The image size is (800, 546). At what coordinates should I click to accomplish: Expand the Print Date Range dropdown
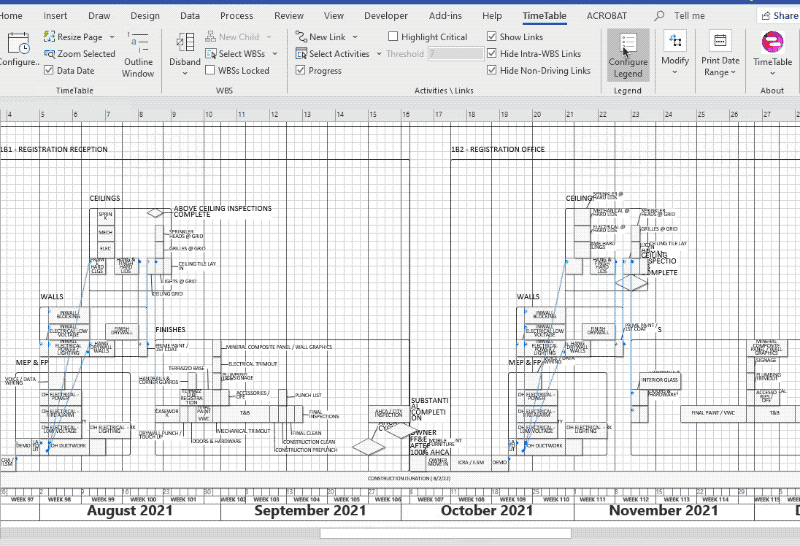click(x=733, y=72)
